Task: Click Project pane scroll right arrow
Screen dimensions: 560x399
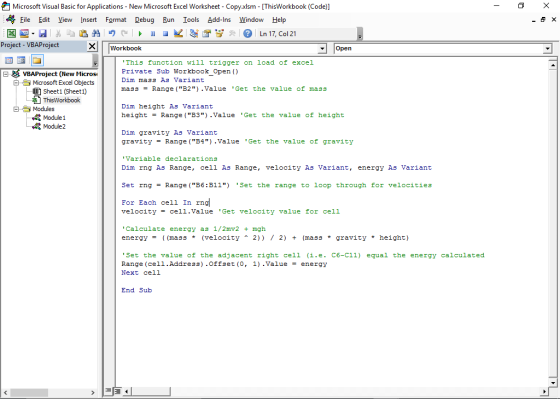Action: [x=93, y=392]
